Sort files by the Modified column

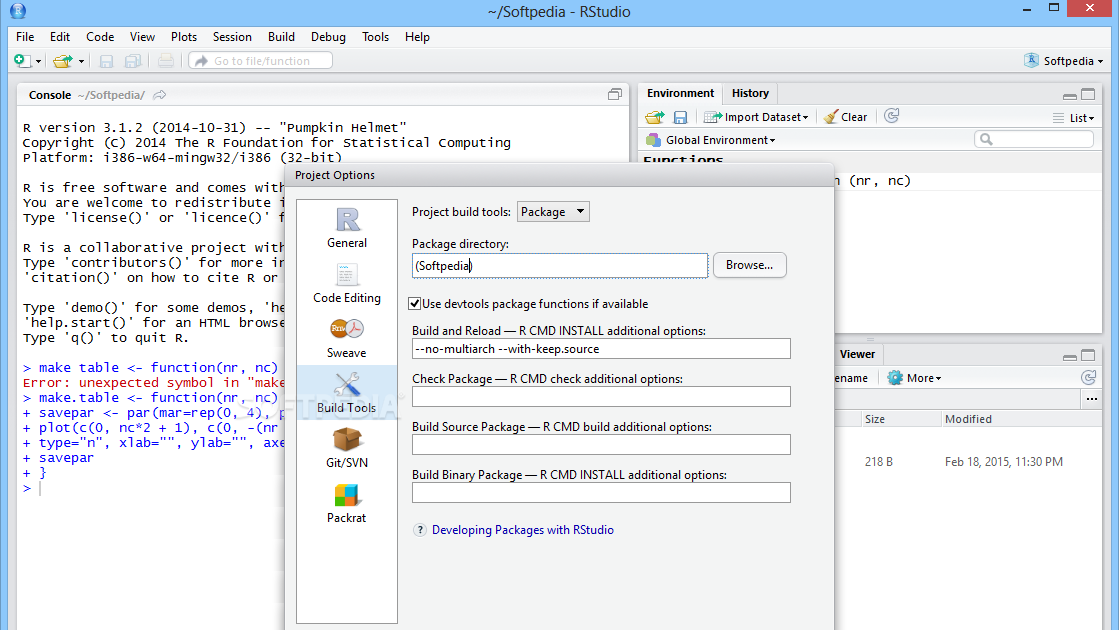coord(968,419)
